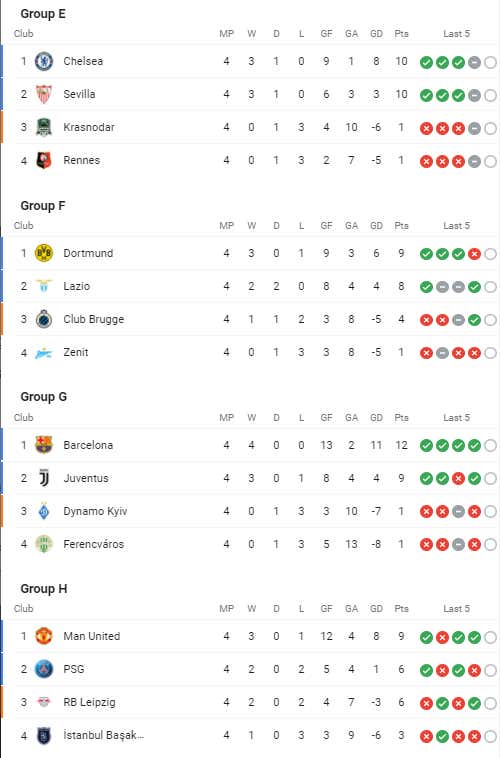Click the Sevilla club crest
Screen dimensions: 500x758
(x=44, y=94)
